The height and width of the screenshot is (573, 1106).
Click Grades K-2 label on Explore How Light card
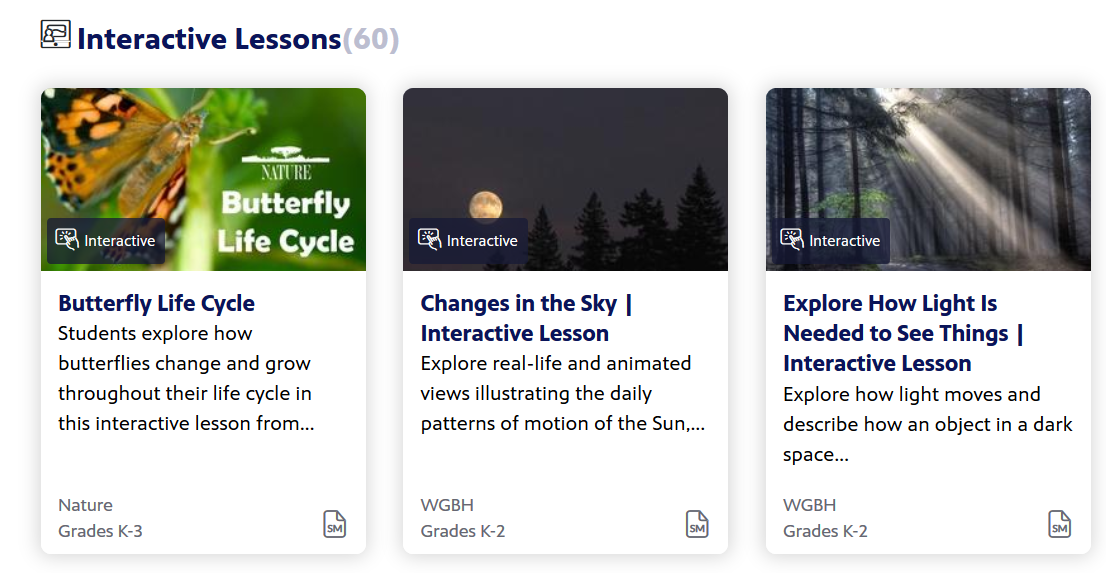click(x=825, y=531)
